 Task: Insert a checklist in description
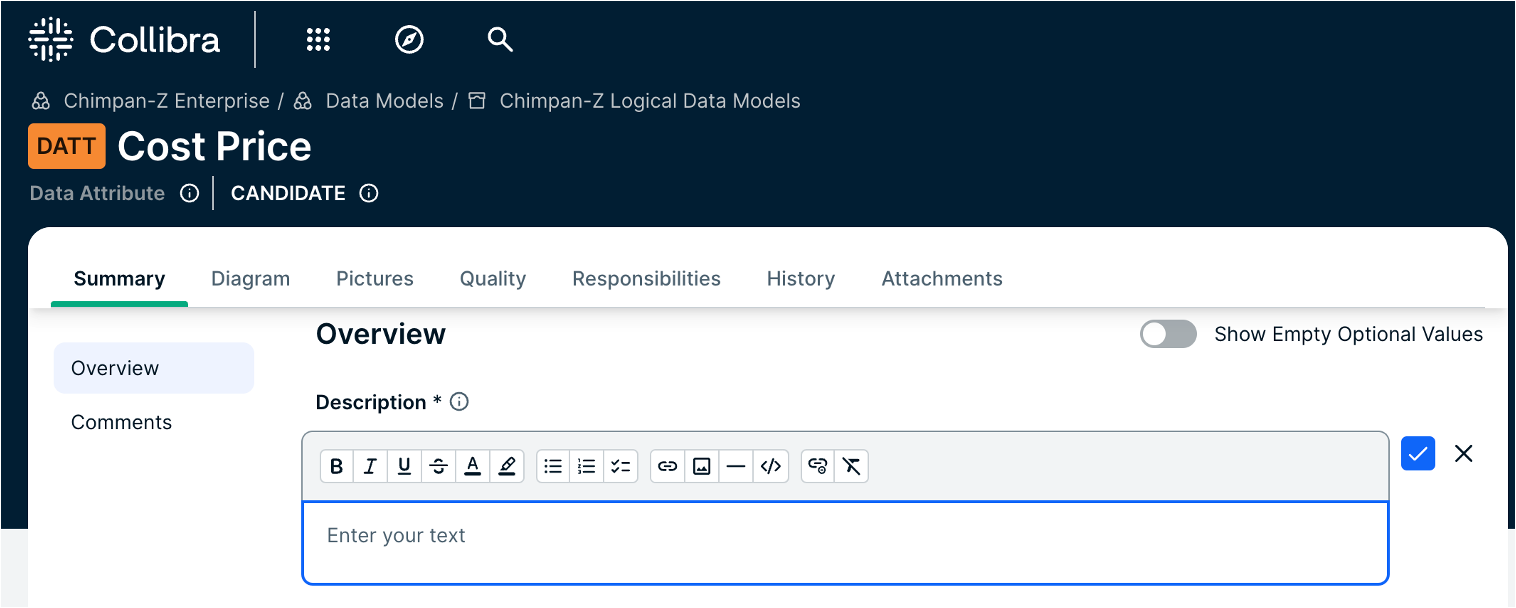621,466
